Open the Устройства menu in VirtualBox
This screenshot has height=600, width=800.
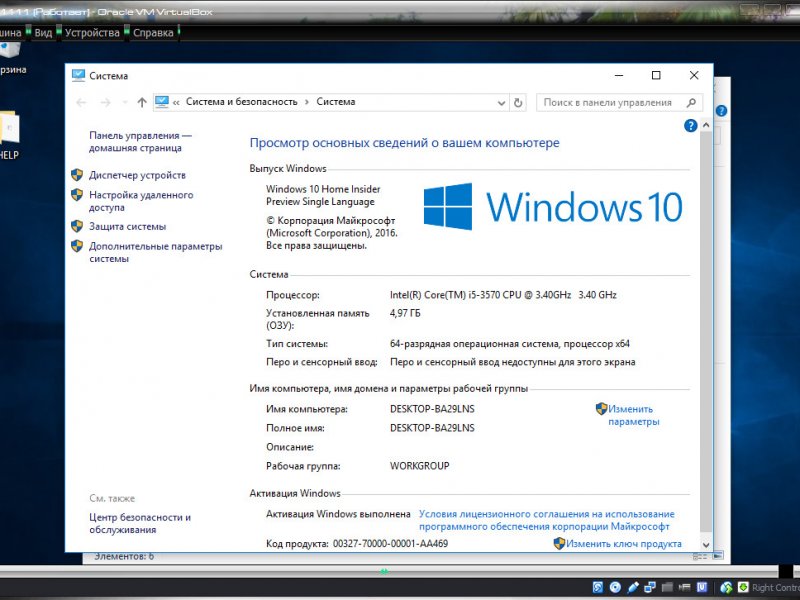point(92,33)
